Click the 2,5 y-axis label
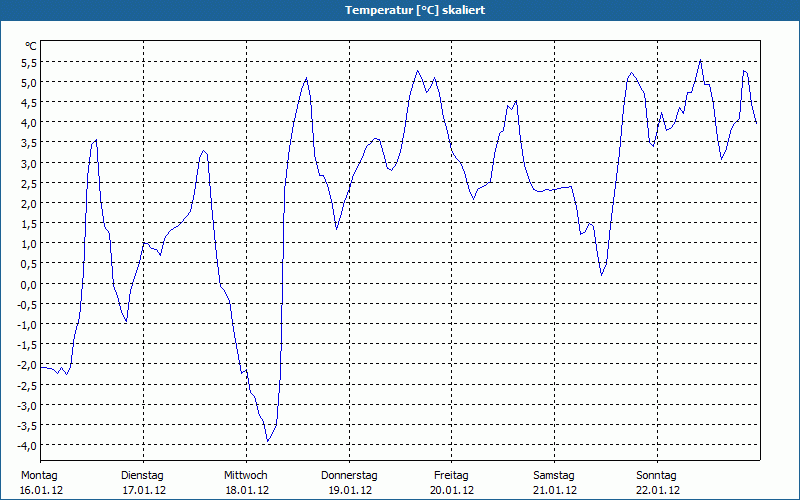This screenshot has height=500, width=800. (29, 183)
